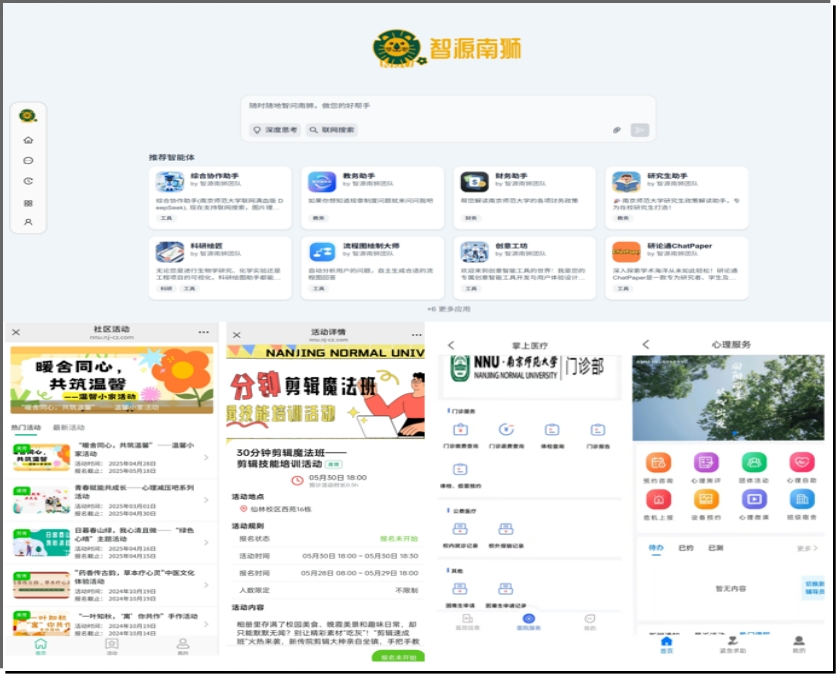836x674 pixels.
Task: Tap the 危机上报 red alarm icon
Action: click(x=657, y=499)
